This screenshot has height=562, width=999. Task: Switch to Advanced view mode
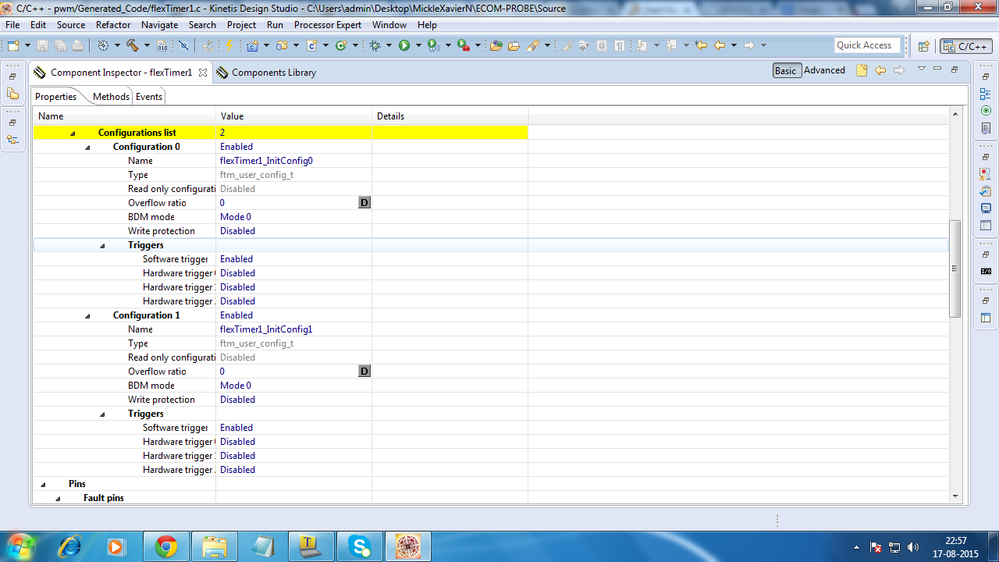[x=824, y=71]
